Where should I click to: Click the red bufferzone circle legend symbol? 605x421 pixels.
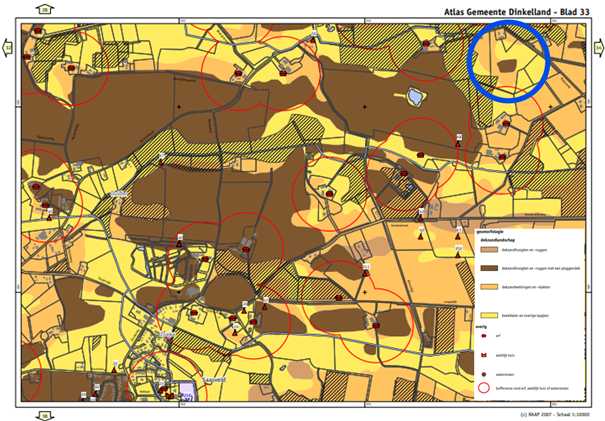[x=484, y=388]
